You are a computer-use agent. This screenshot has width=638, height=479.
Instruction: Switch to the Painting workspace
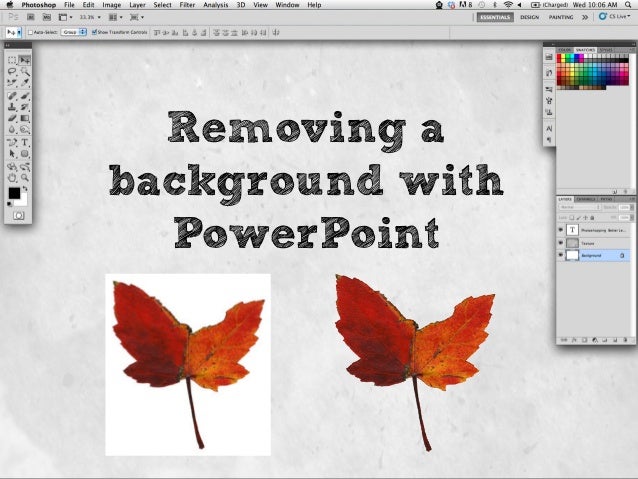561,17
